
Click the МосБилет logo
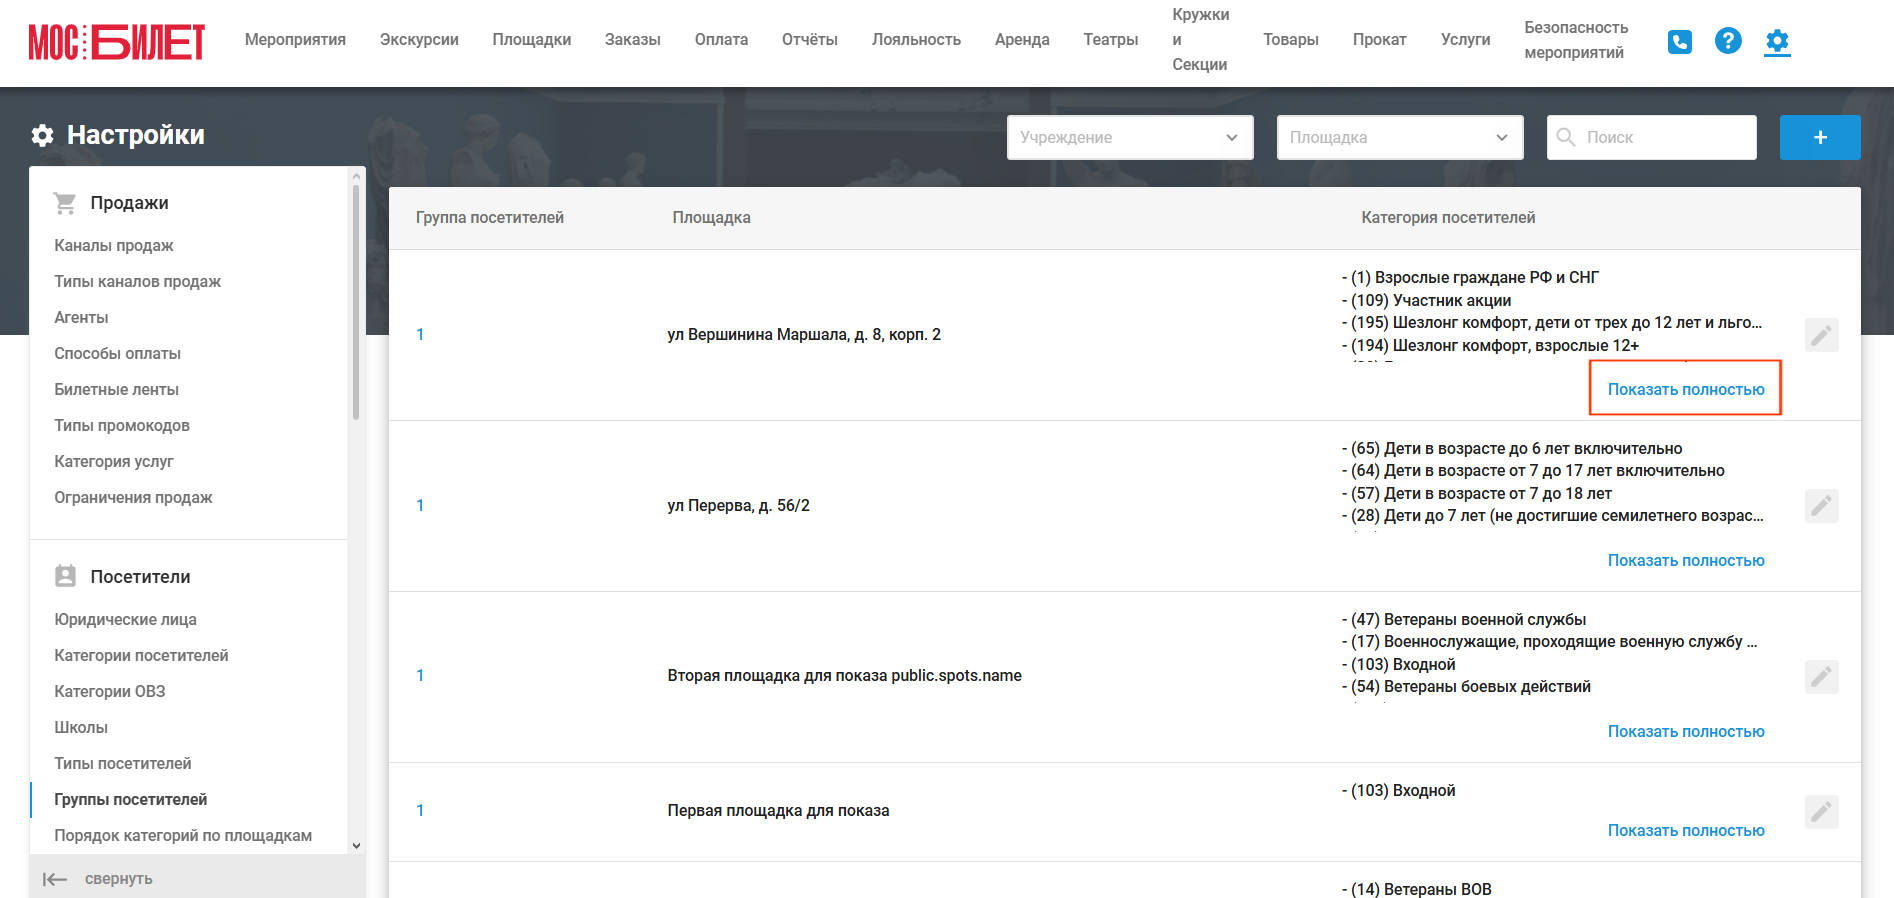117,41
